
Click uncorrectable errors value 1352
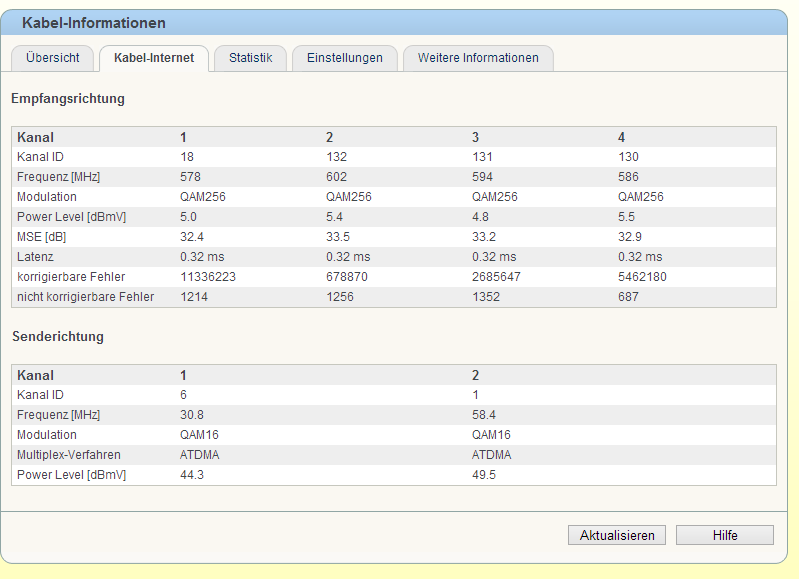pyautogui.click(x=485, y=297)
